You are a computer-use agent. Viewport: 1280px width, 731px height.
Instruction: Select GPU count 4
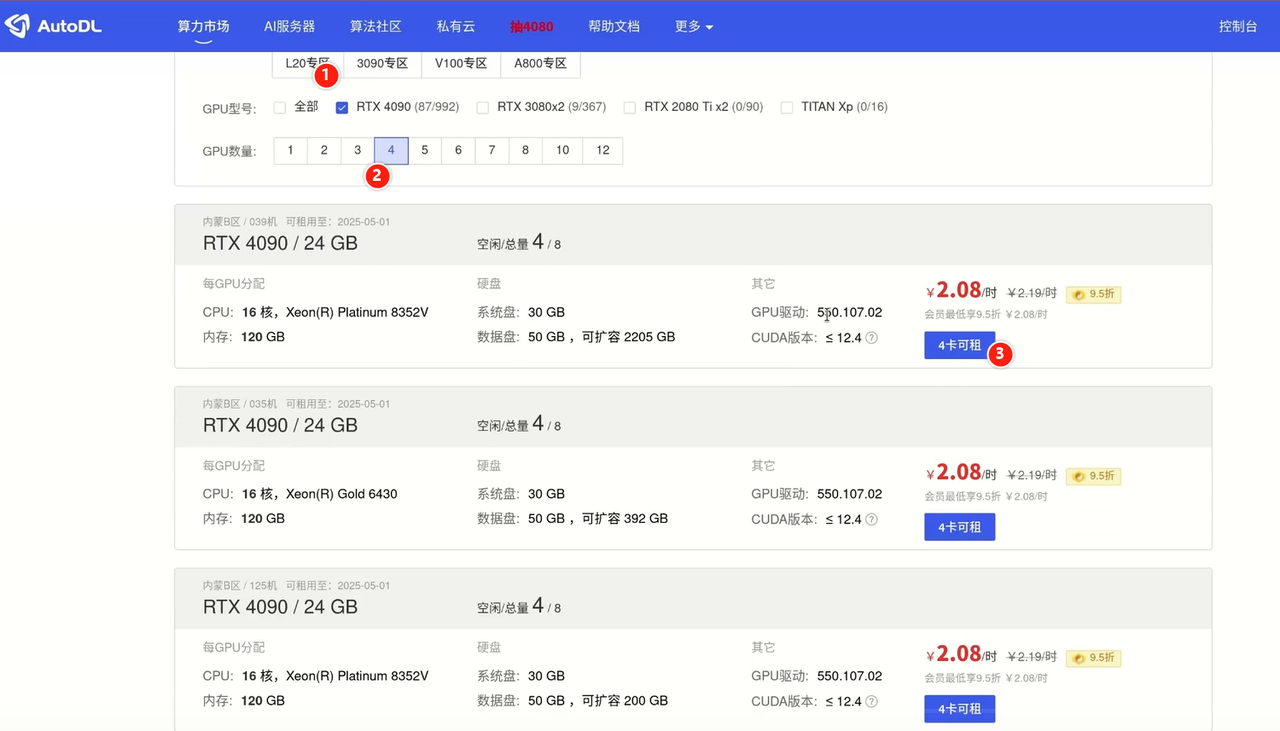pyautogui.click(x=391, y=151)
